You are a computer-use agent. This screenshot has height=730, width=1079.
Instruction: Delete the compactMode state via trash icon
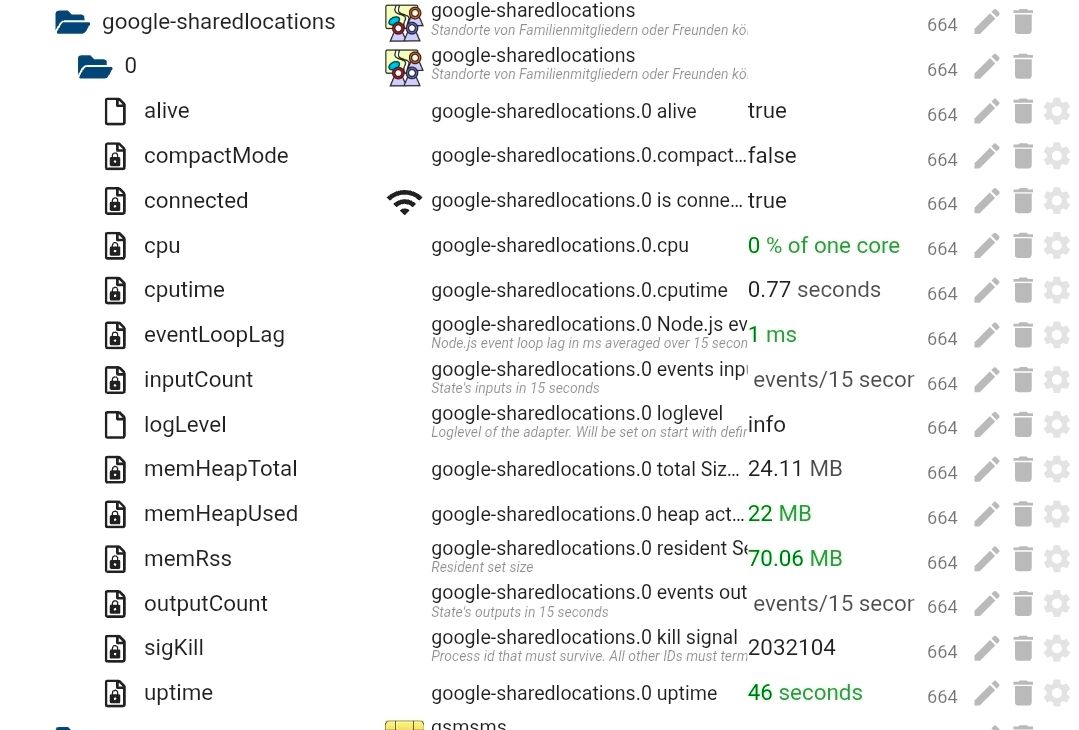coord(1022,156)
